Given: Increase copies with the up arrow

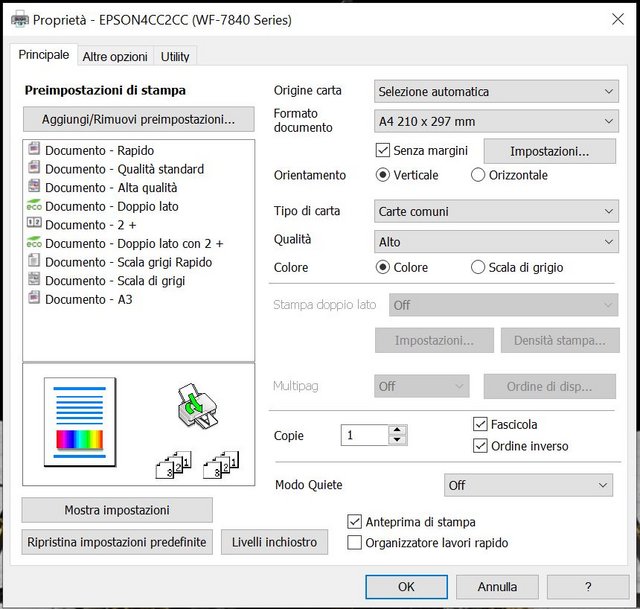Looking at the screenshot, I should click(x=397, y=430).
